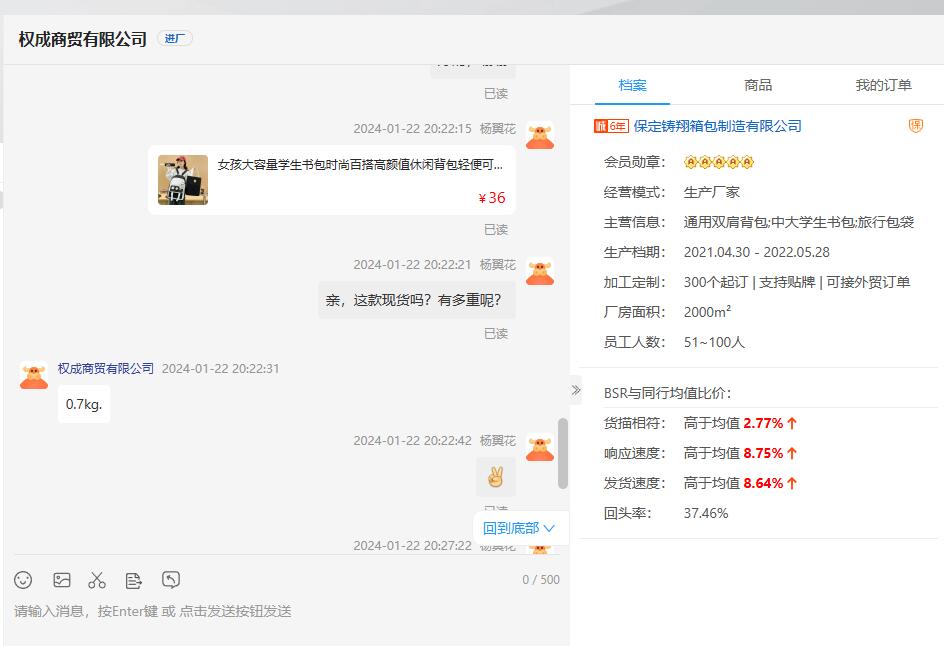Collapse the right info panel with chevron
Screen dimensions: 944x646
576,390
